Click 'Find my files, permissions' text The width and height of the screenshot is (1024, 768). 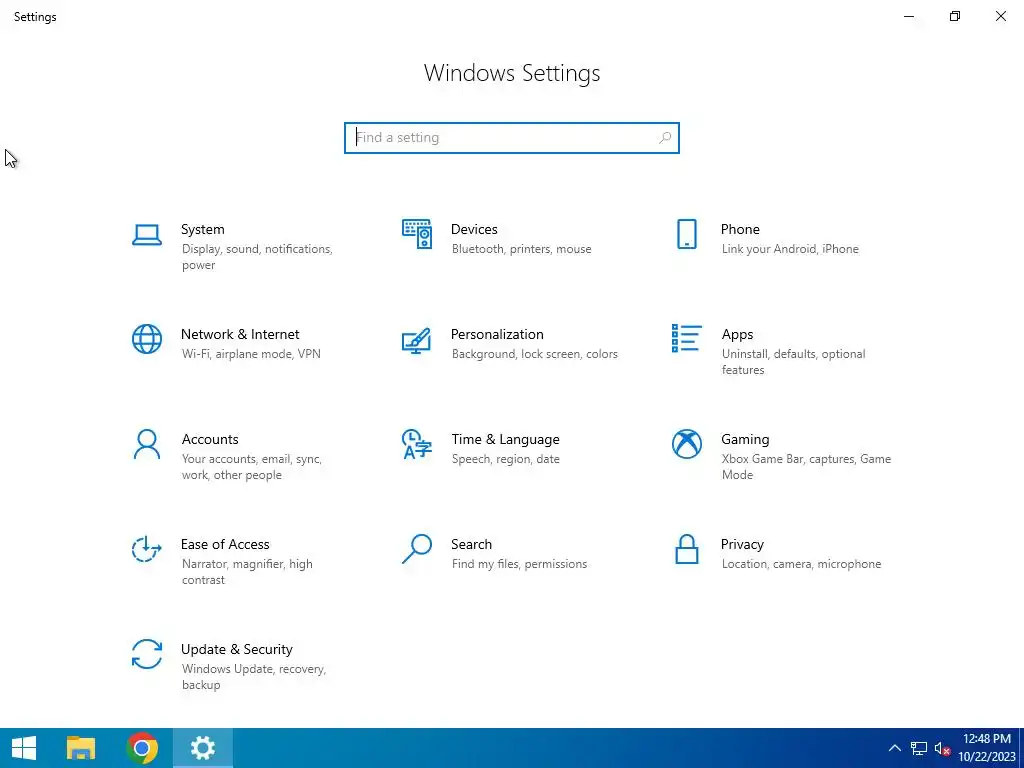coord(519,564)
